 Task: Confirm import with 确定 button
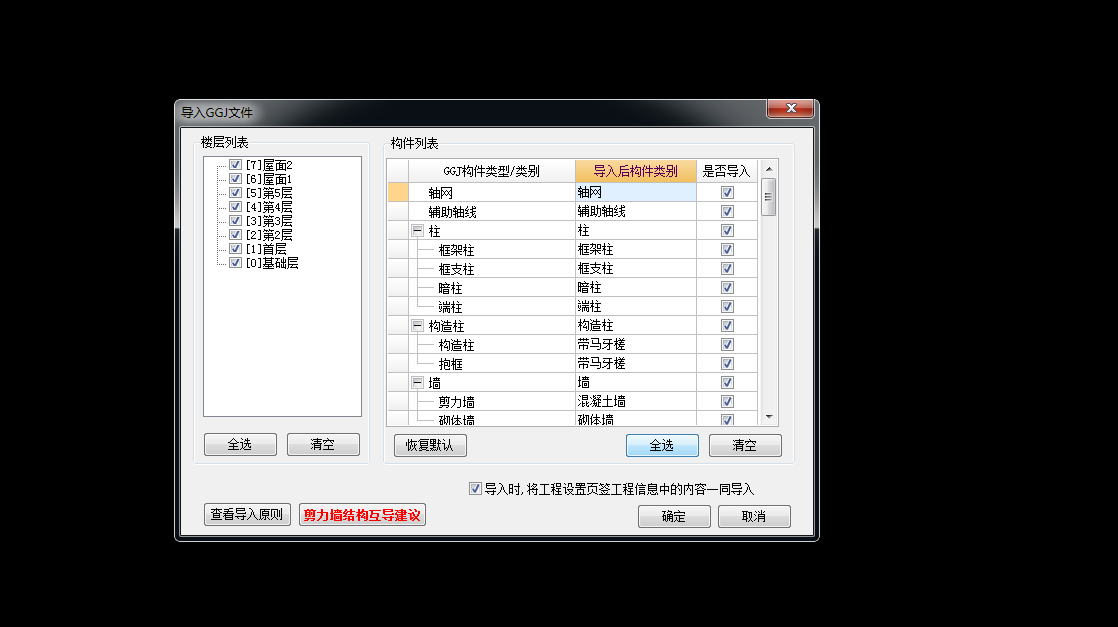coord(675,516)
